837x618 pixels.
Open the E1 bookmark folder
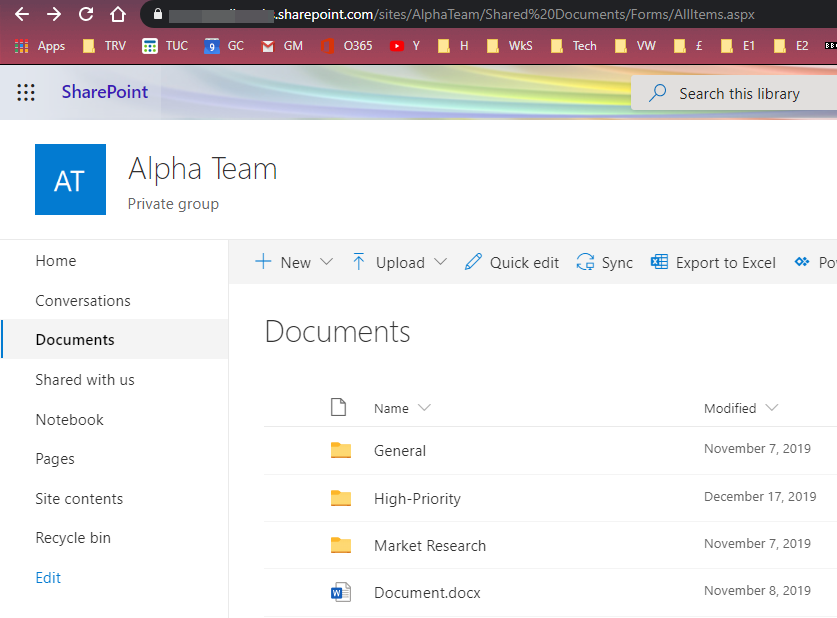[x=738, y=46]
